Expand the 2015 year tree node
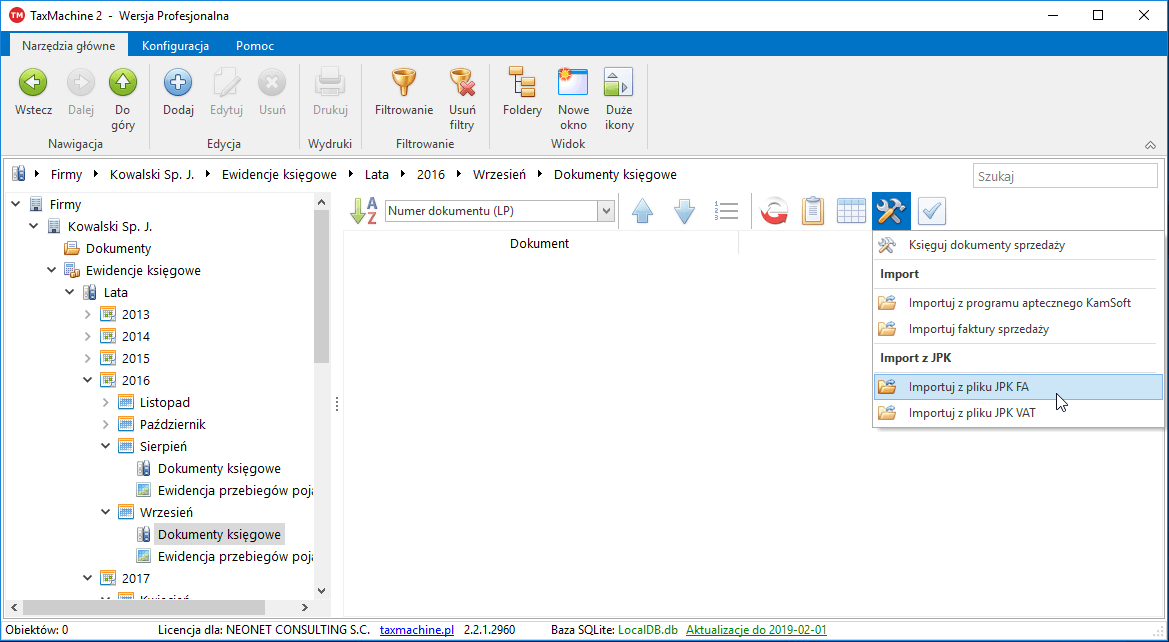The width and height of the screenshot is (1169, 642). pos(88,358)
